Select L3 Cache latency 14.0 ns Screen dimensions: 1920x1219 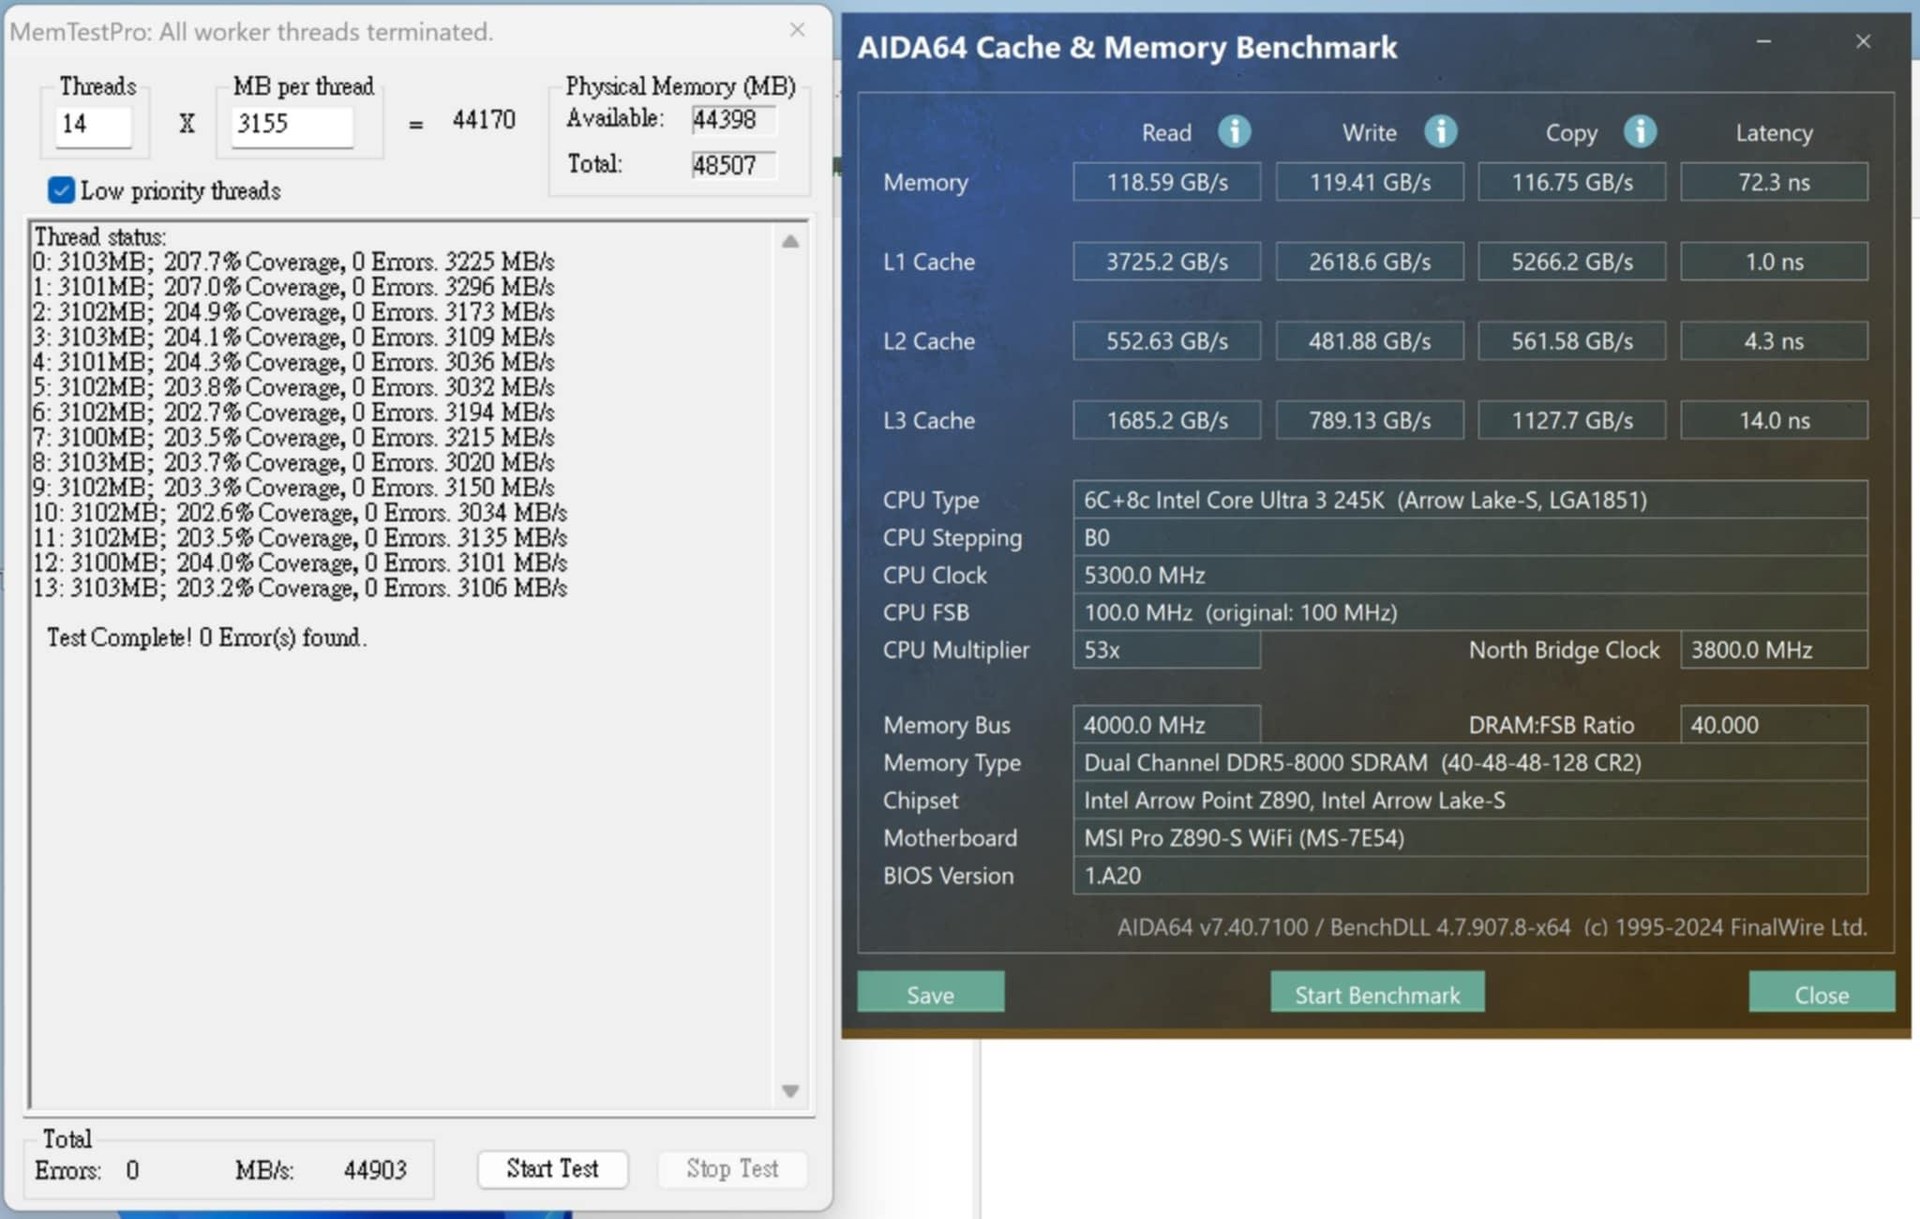(1774, 420)
